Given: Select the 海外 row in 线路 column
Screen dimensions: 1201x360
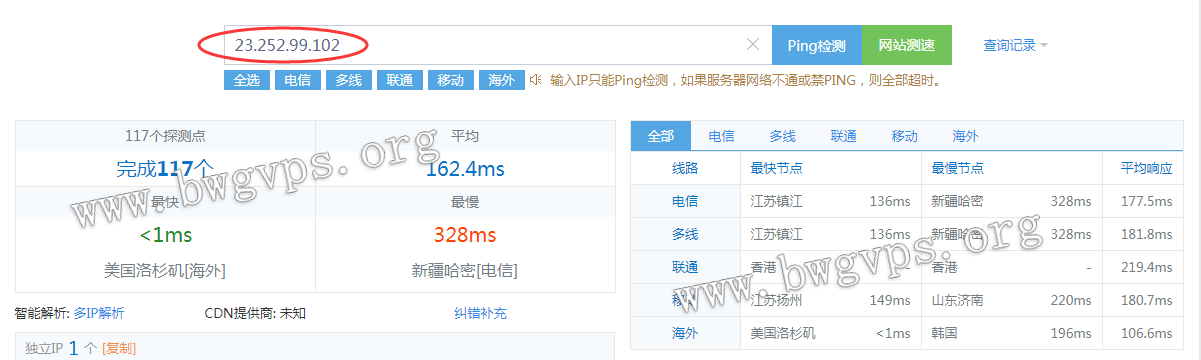Looking at the screenshot, I should 685,333.
